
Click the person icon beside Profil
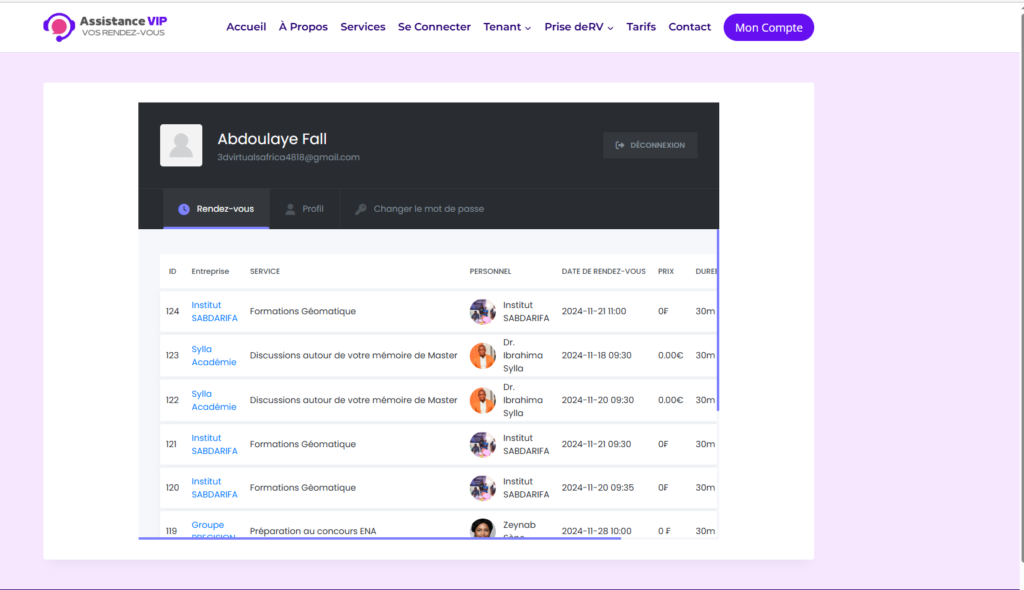[290, 209]
